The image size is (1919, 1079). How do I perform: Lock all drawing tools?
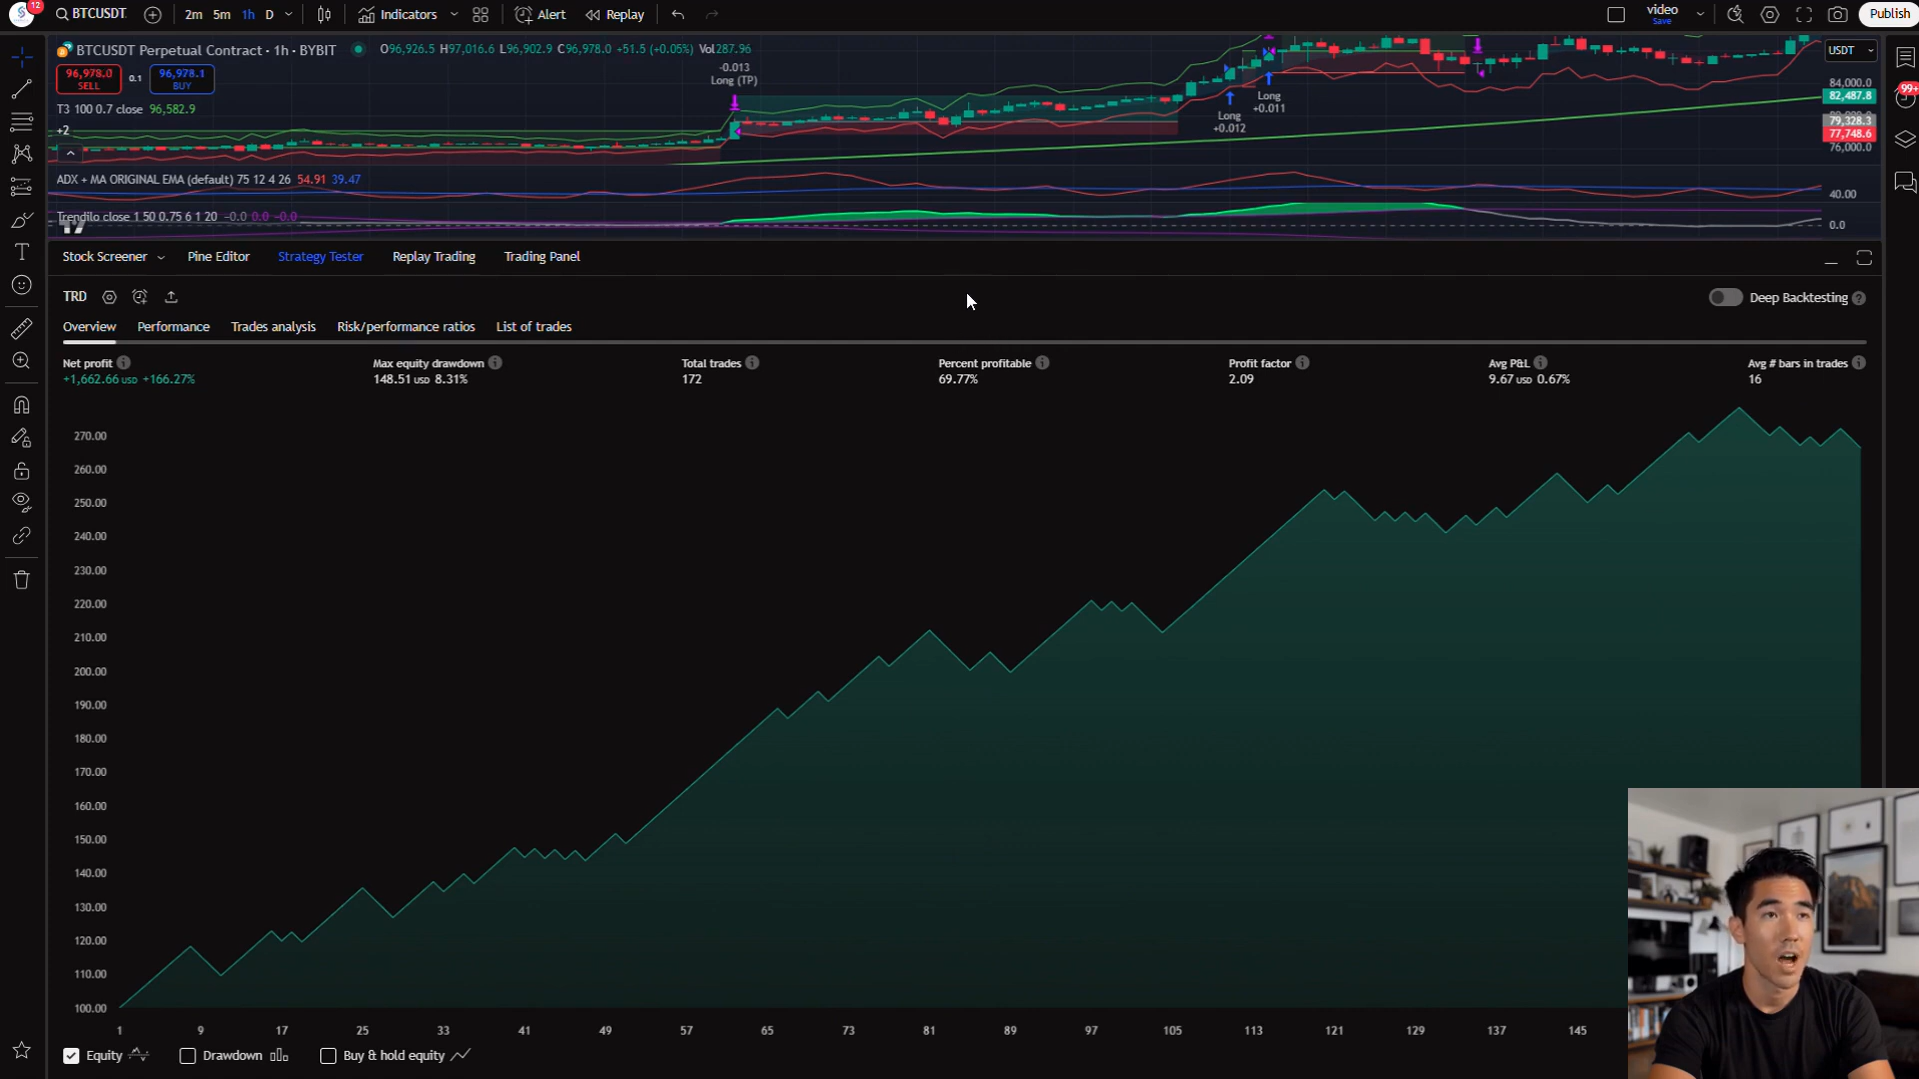[21, 470]
